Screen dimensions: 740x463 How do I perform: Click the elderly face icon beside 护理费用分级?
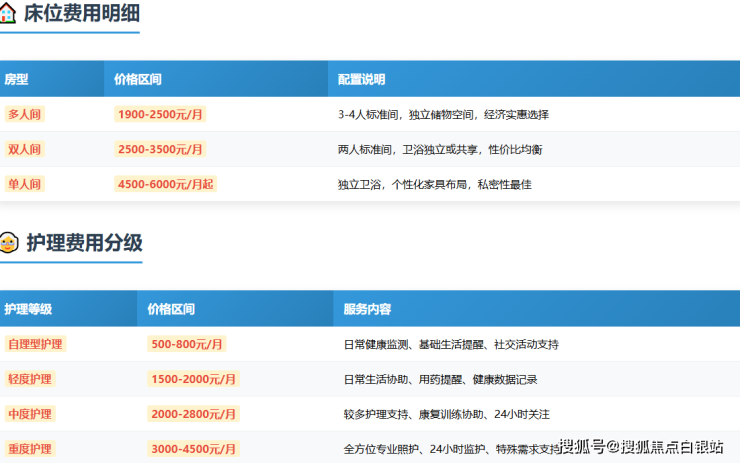tap(10, 243)
